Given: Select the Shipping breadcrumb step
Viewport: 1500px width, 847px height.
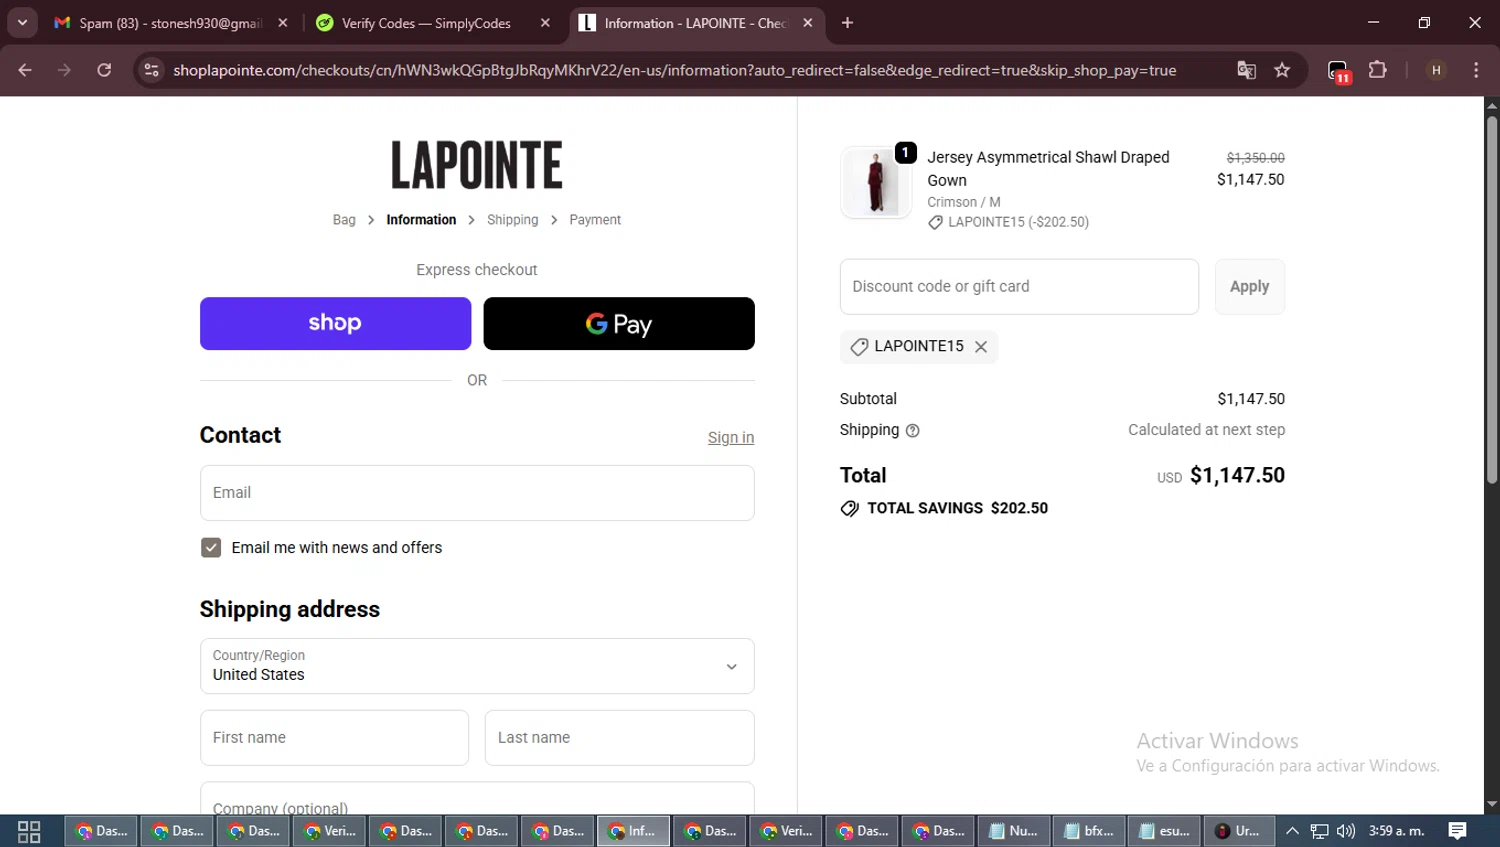Looking at the screenshot, I should click(512, 220).
